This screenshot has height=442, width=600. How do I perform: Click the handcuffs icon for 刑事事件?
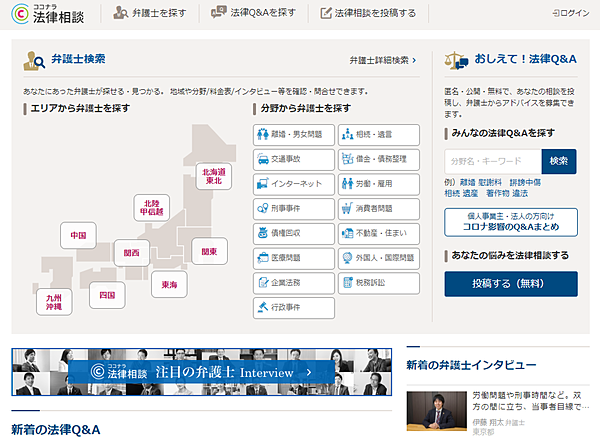[262, 208]
